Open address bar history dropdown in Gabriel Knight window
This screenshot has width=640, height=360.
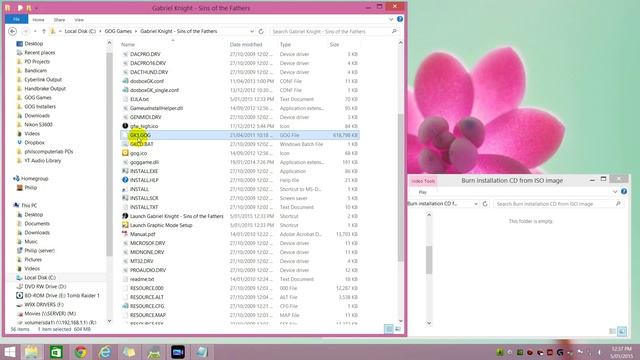pos(252,31)
